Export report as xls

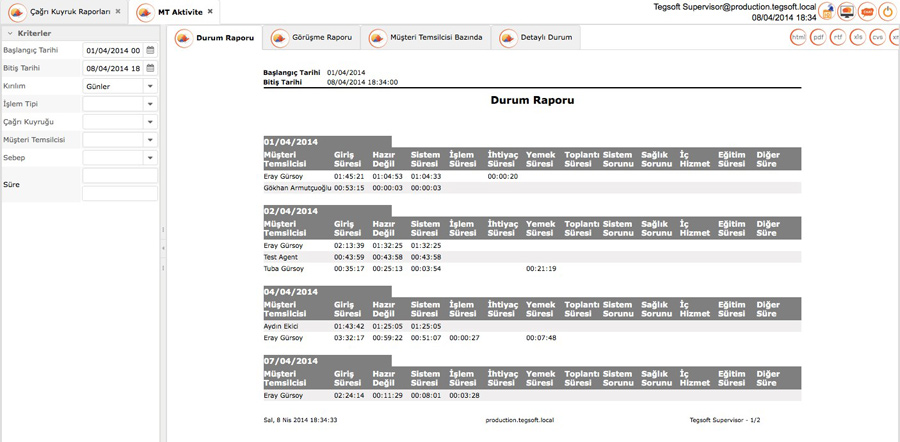(858, 37)
